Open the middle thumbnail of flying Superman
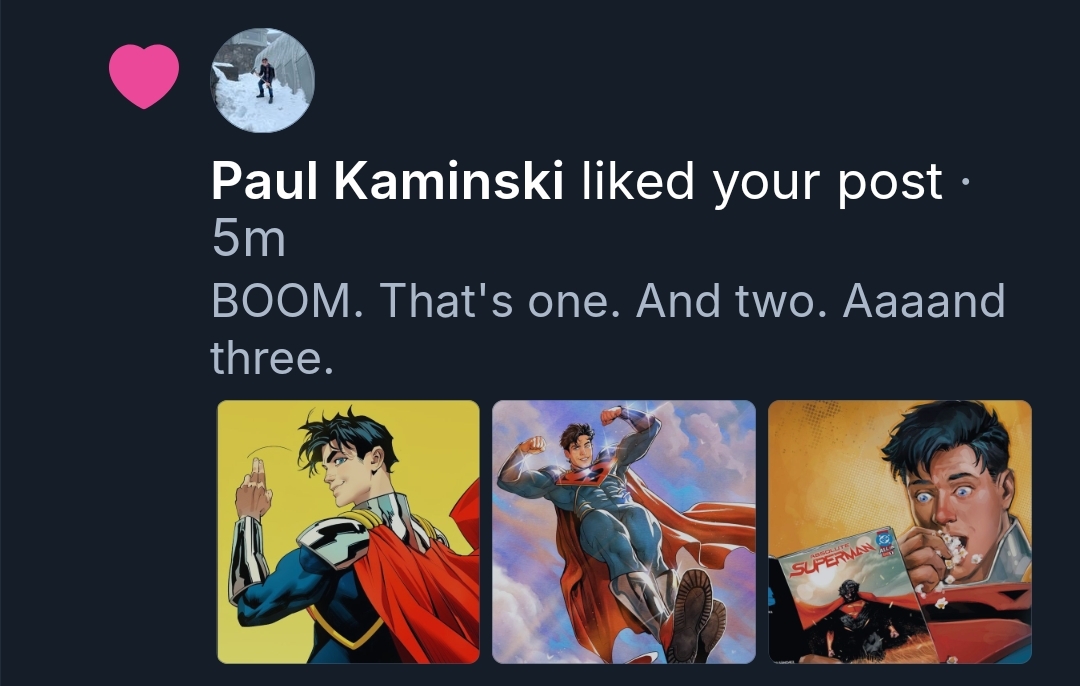 (623, 531)
